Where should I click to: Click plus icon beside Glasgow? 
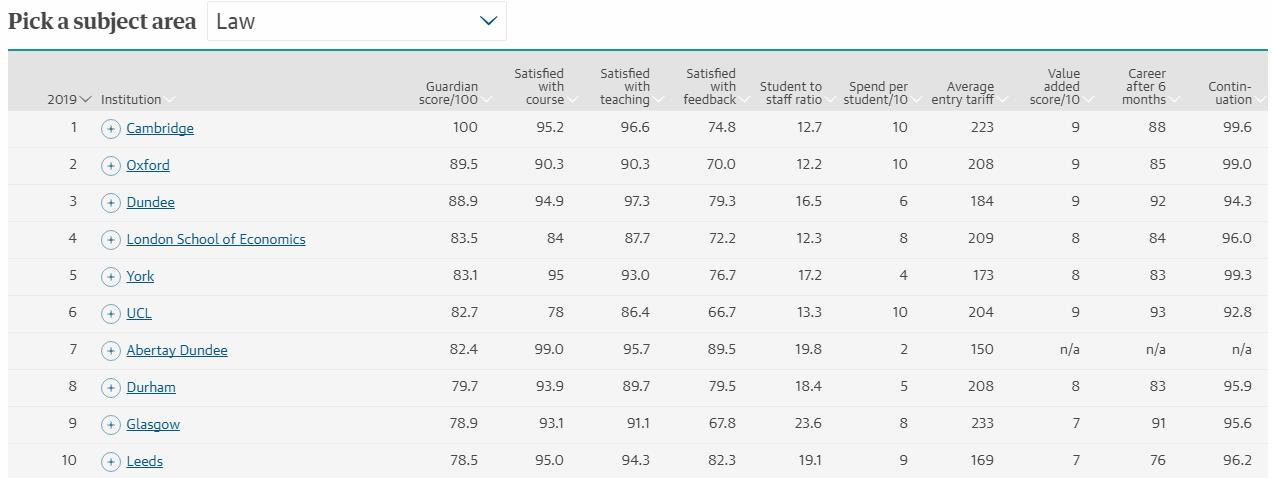tap(110, 424)
